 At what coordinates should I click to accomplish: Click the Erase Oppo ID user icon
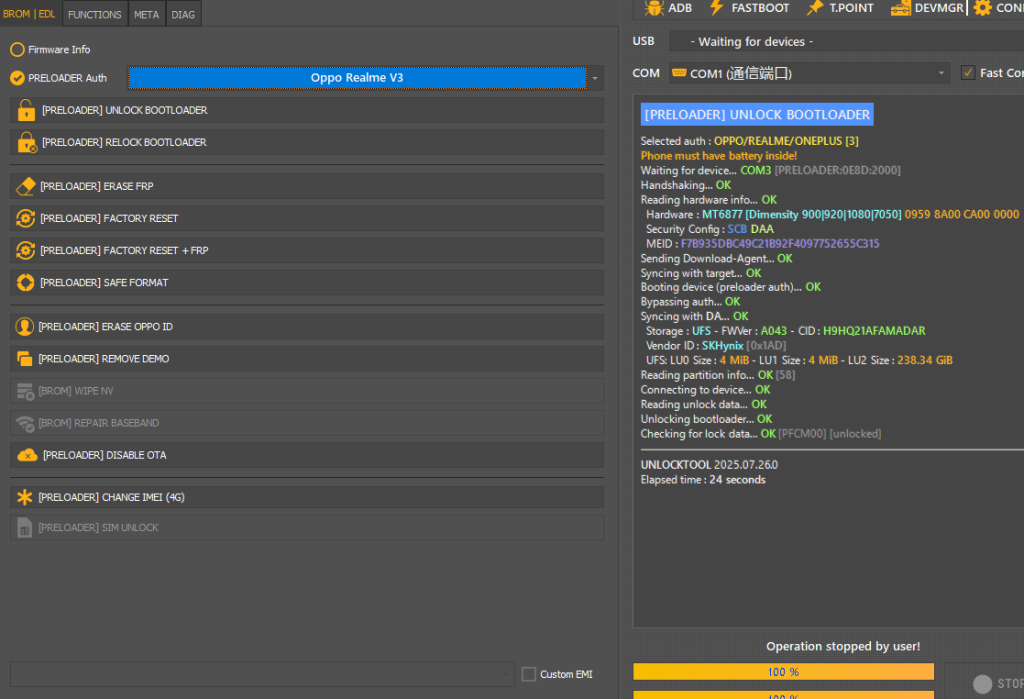24,327
